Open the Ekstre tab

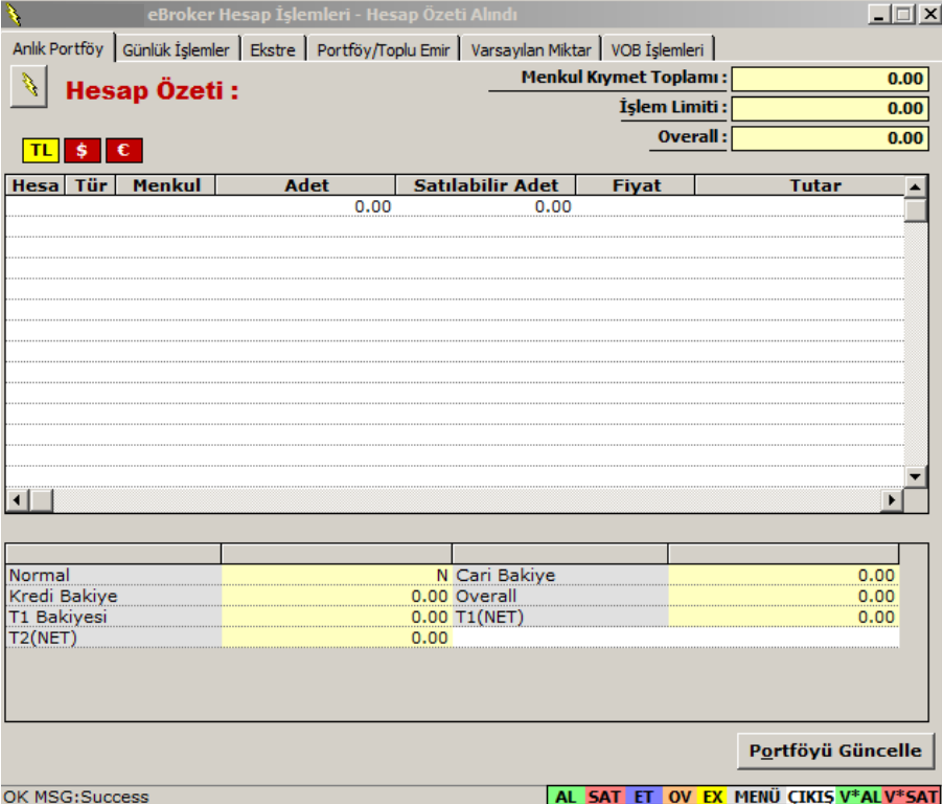tap(273, 50)
